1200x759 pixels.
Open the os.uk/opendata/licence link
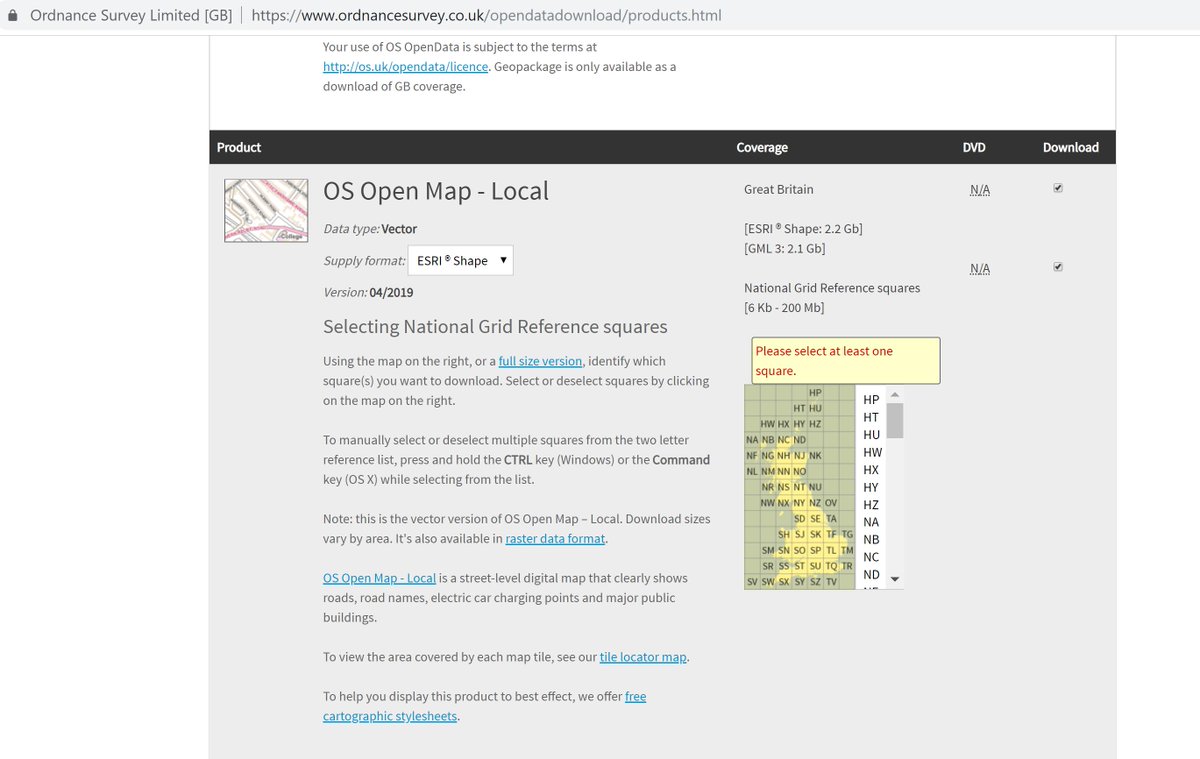pyautogui.click(x=405, y=66)
